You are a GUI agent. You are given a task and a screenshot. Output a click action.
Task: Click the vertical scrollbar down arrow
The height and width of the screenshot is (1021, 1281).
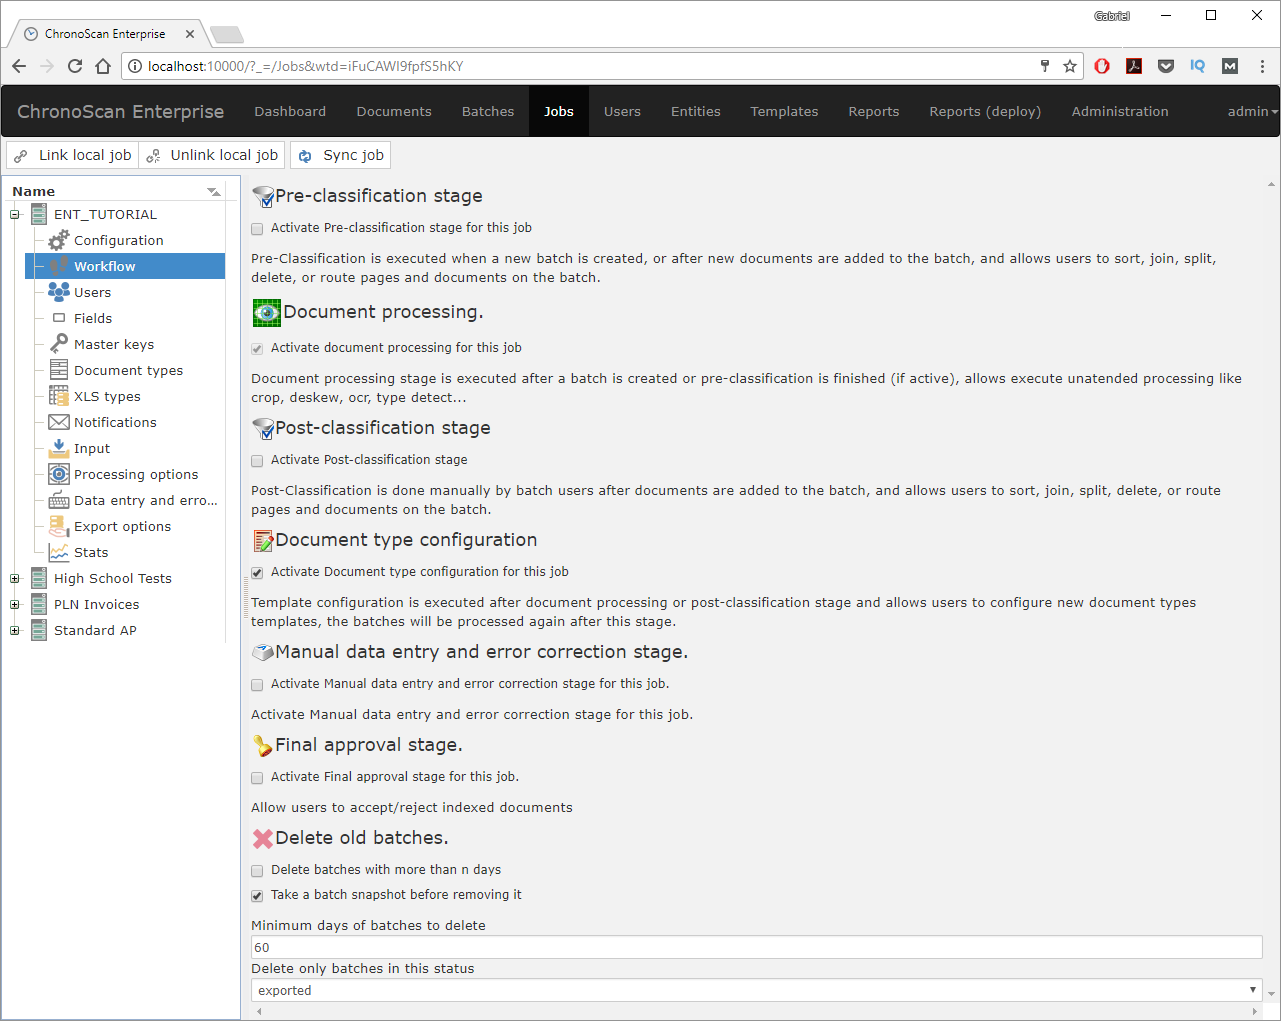click(x=1271, y=994)
